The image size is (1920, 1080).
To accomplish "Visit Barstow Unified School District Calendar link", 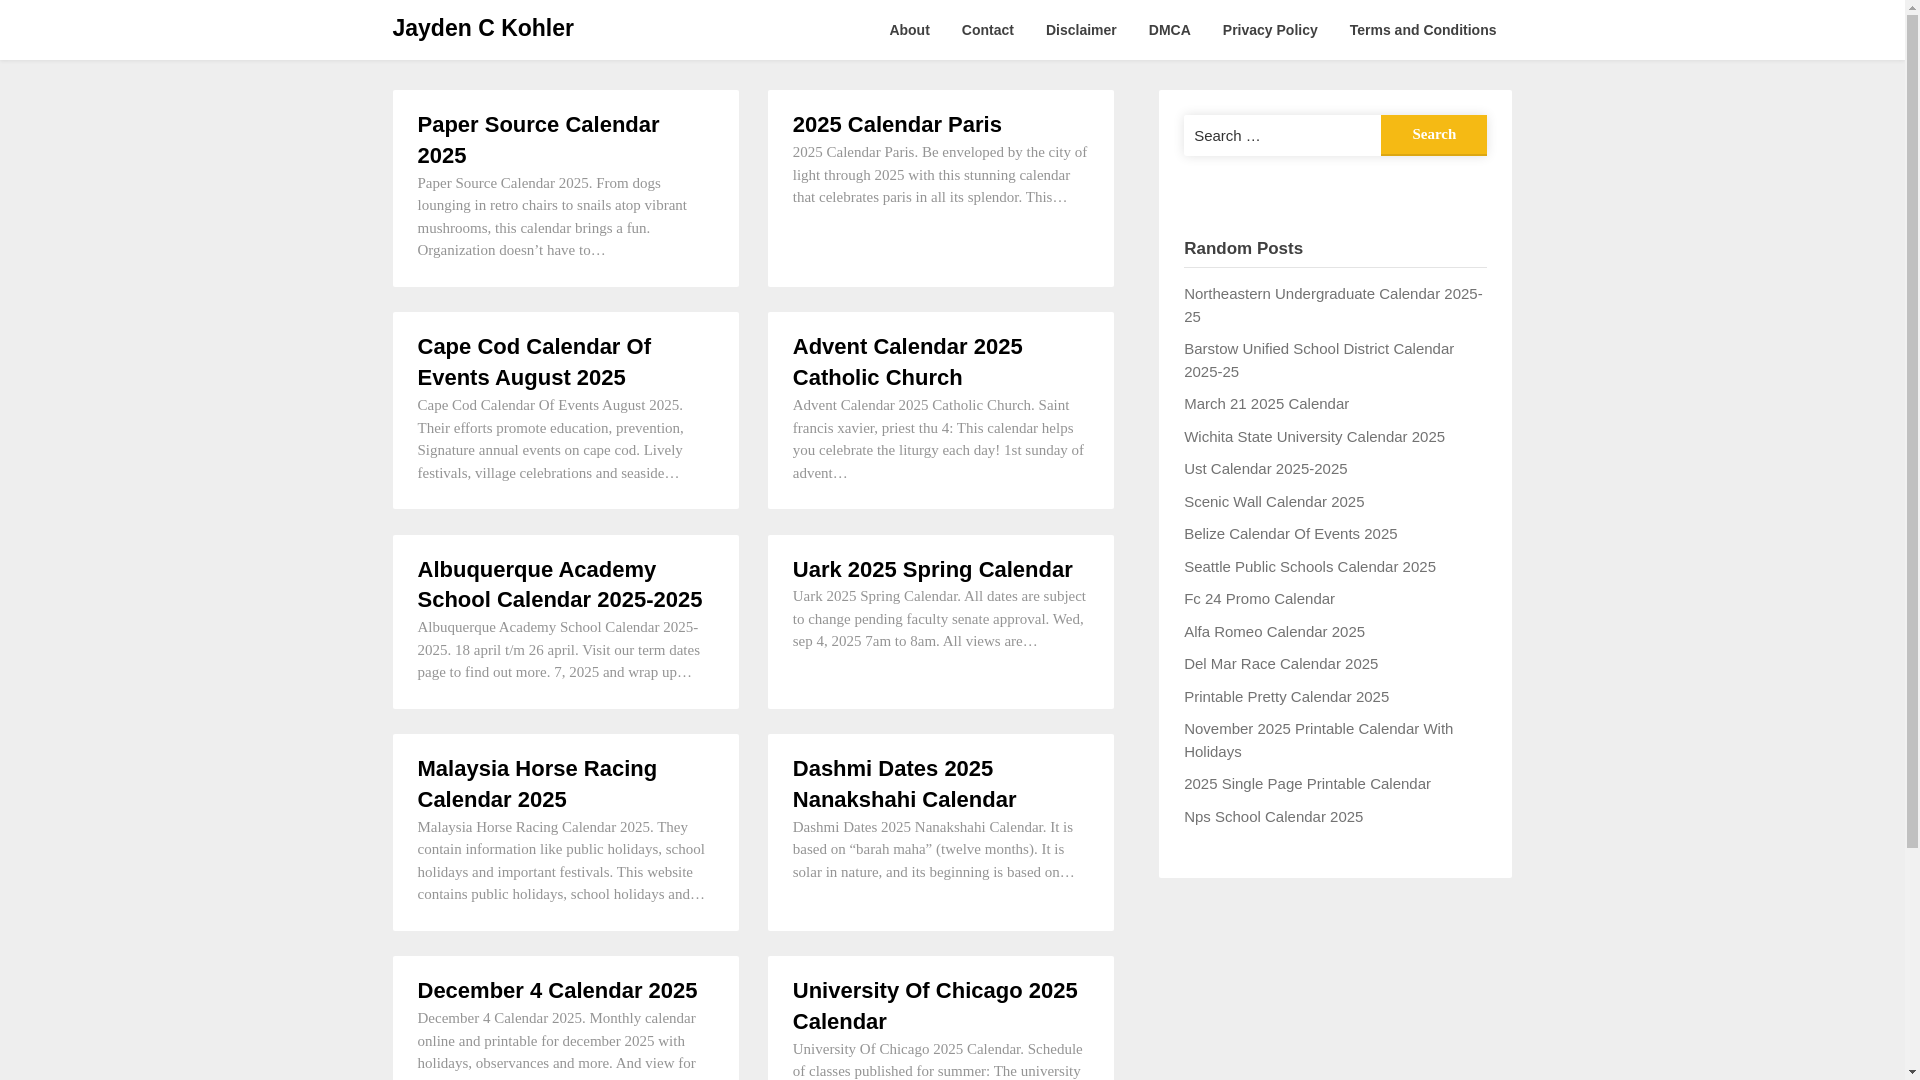I will click(1318, 360).
